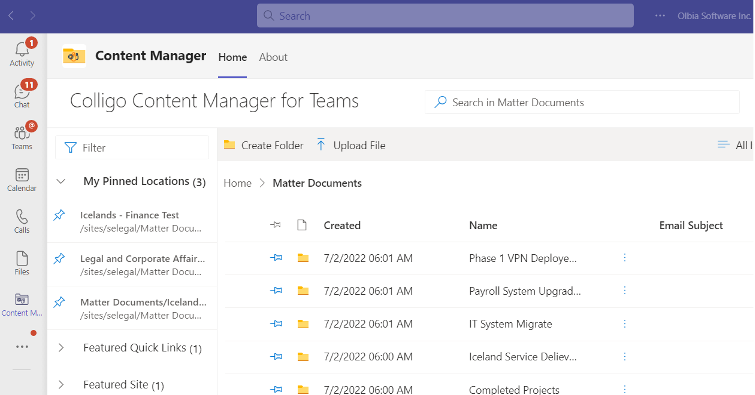The width and height of the screenshot is (755, 395).
Task: Unpin Icelands - Finance Test location
Action: click(x=59, y=215)
